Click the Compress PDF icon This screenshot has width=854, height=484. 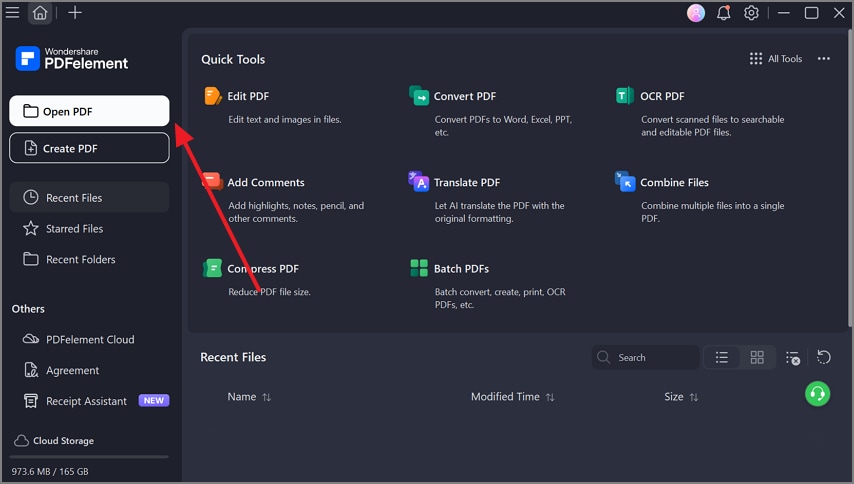tap(212, 268)
